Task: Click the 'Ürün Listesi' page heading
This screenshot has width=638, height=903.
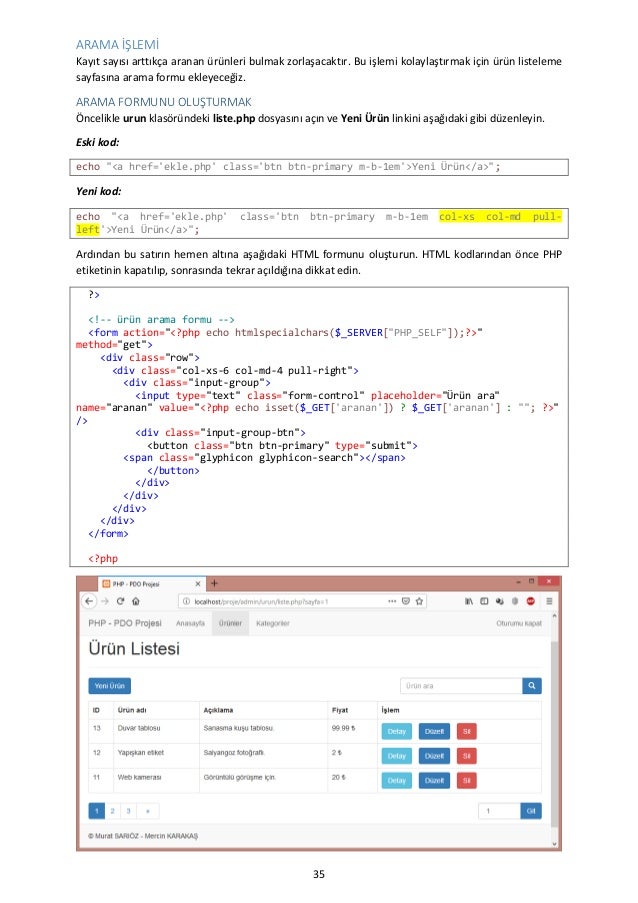Action: (x=134, y=648)
